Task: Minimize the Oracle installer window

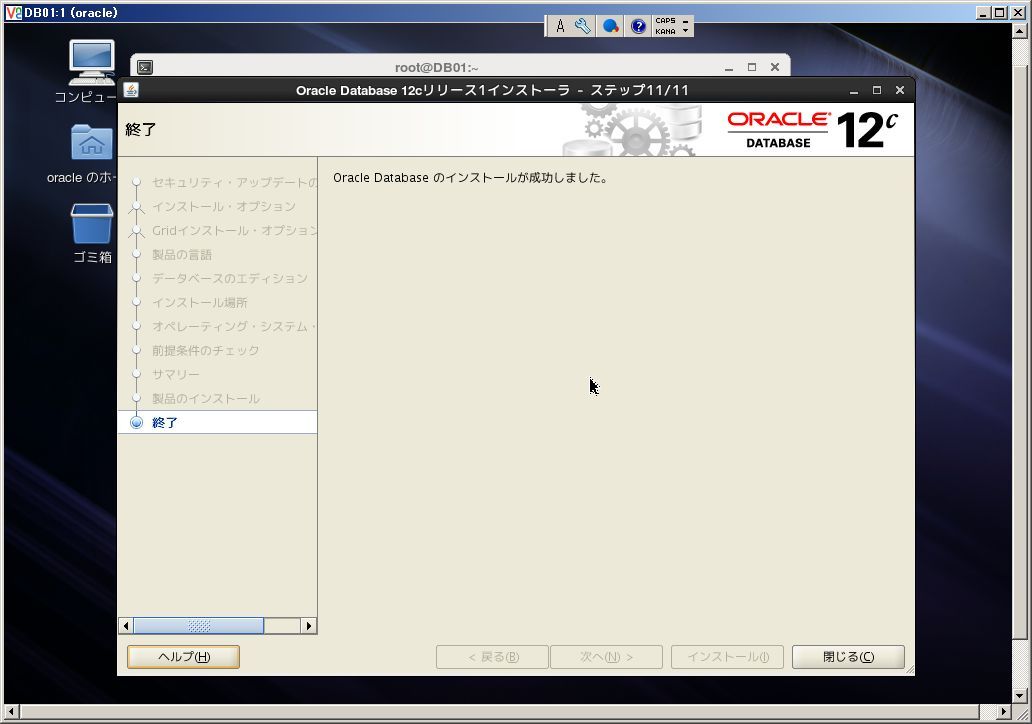Action: (854, 91)
